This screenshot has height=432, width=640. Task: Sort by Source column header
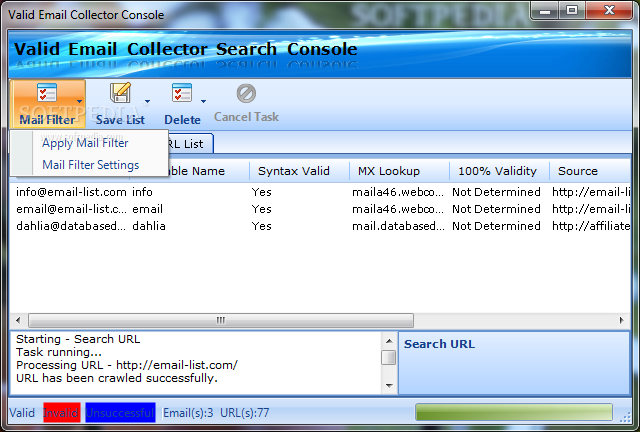coord(590,171)
